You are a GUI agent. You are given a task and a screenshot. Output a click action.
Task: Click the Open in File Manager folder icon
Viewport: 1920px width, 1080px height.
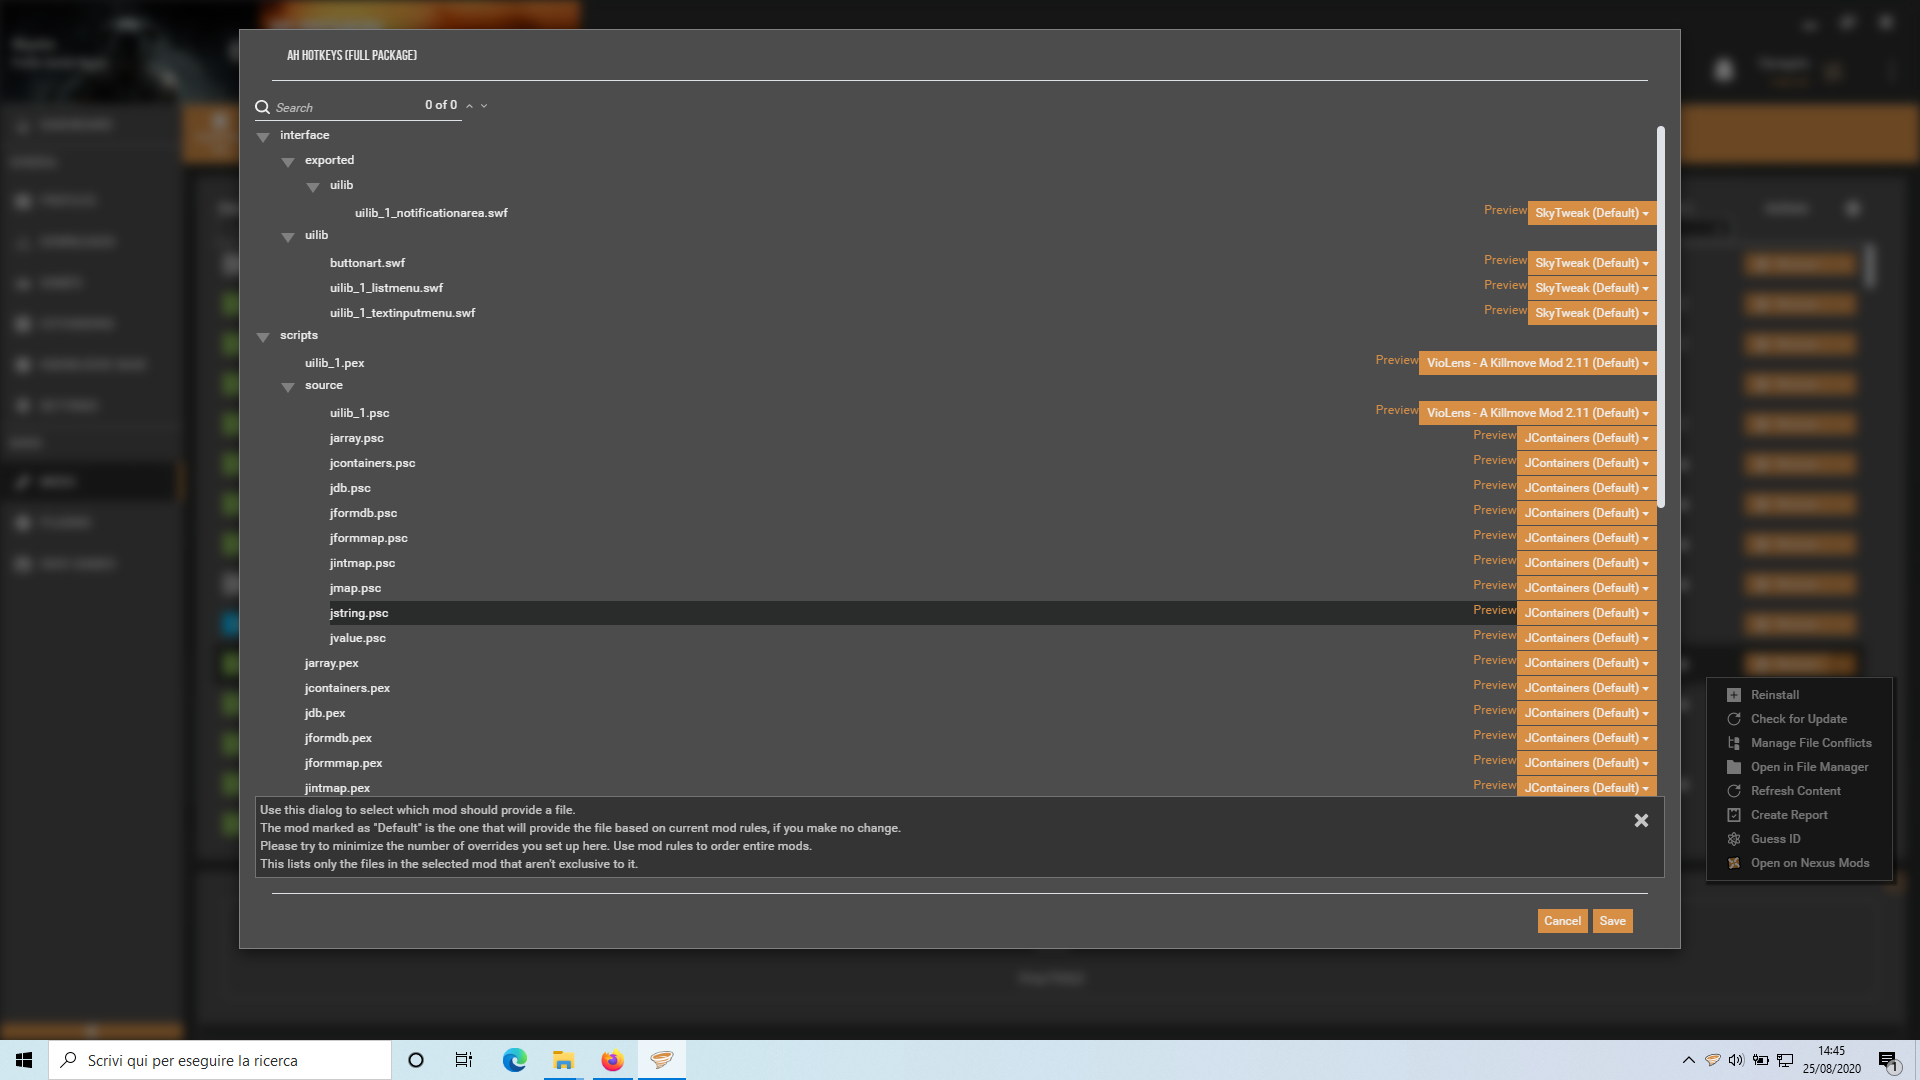1734,767
